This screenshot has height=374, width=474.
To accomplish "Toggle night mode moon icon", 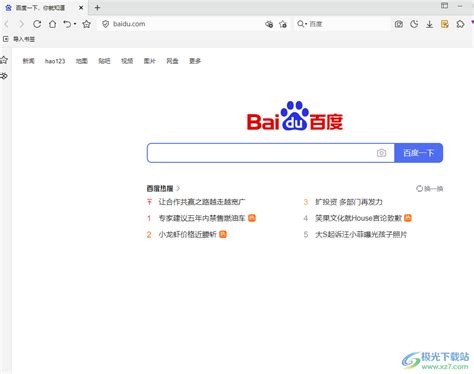I will [x=414, y=24].
